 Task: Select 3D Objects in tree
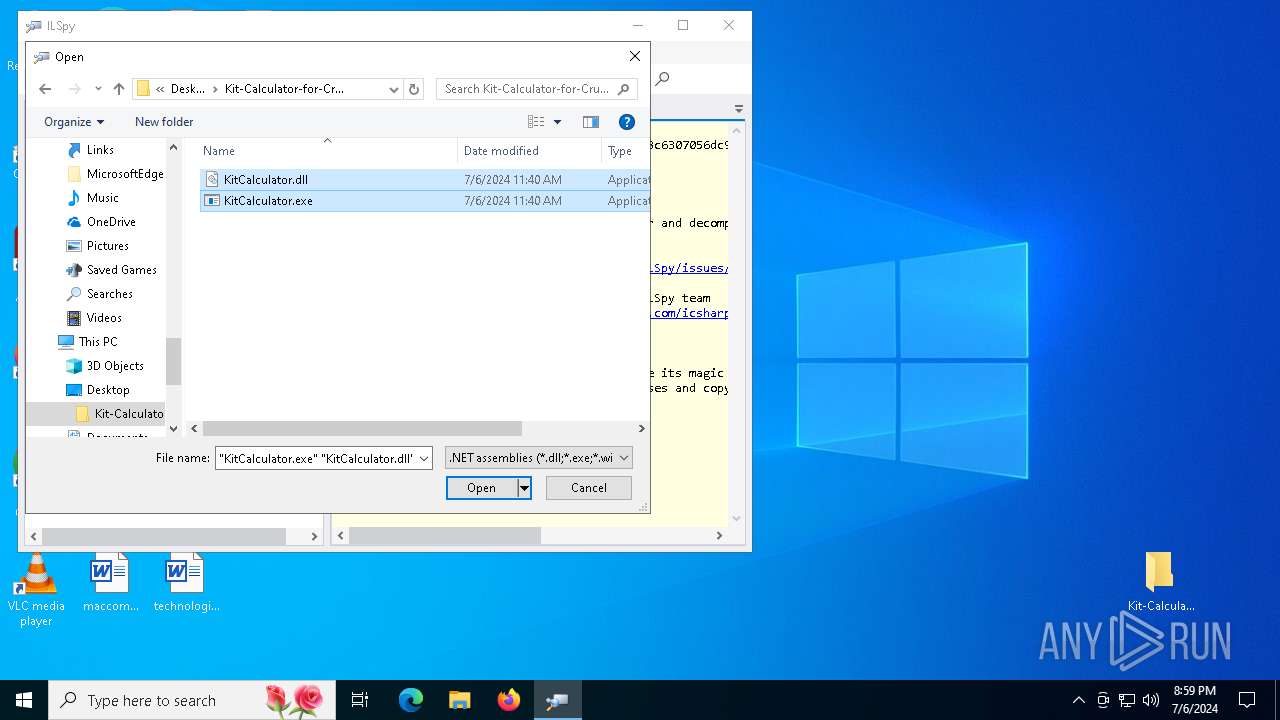tap(115, 366)
